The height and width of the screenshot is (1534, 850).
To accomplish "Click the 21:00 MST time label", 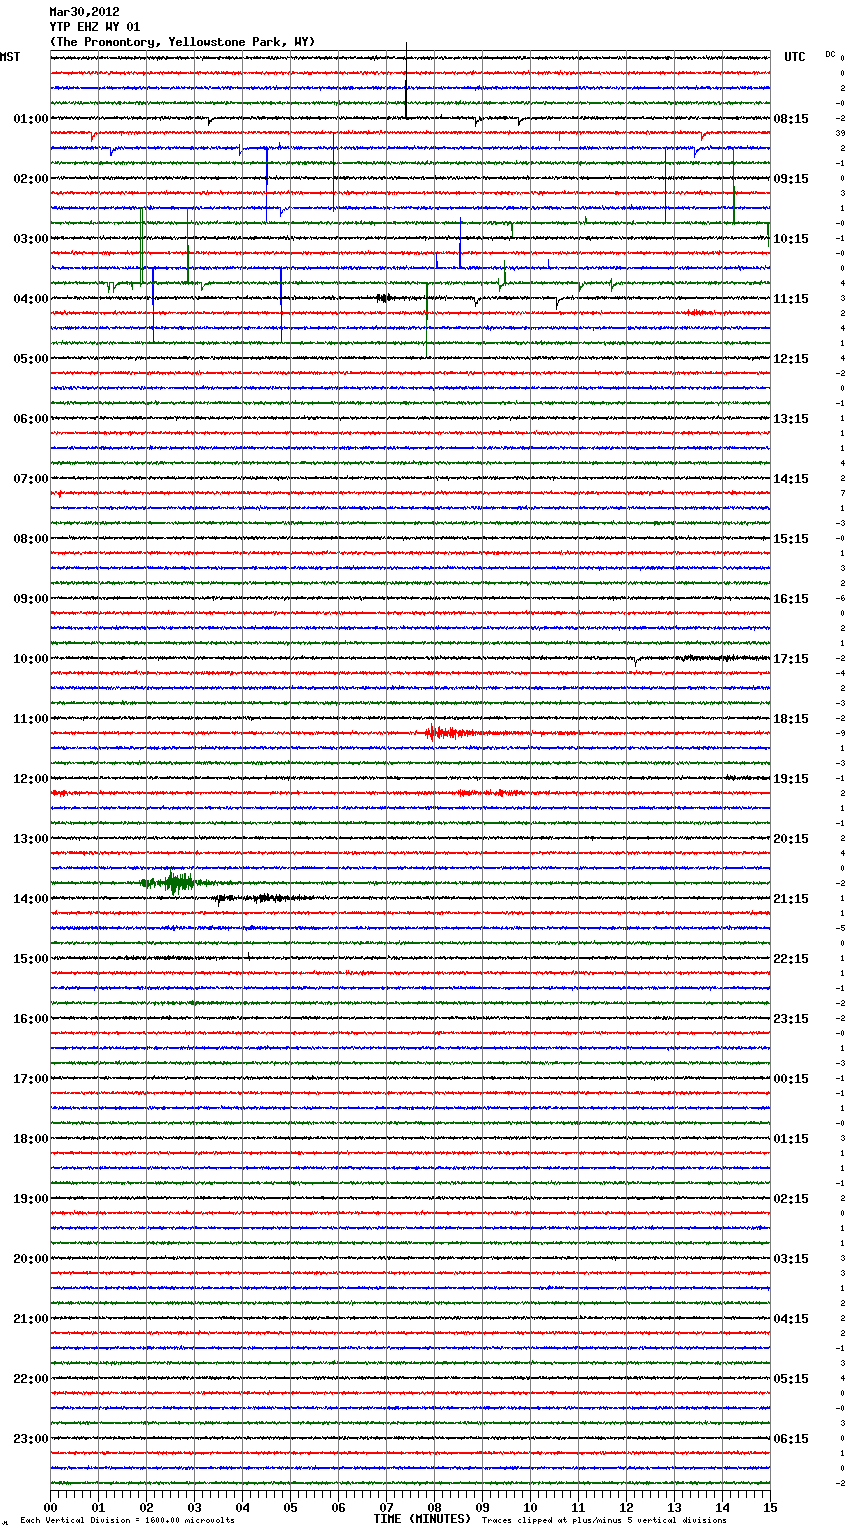I will click(31, 1318).
